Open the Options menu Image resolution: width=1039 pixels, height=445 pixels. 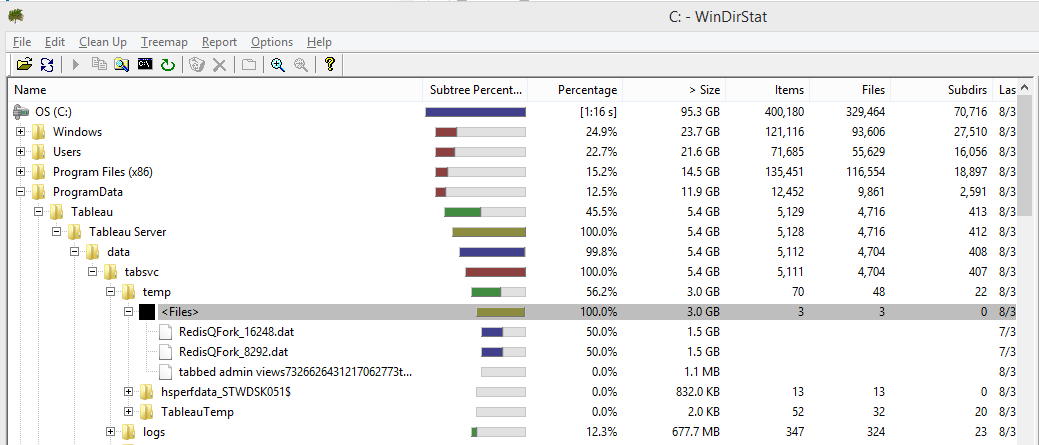272,42
